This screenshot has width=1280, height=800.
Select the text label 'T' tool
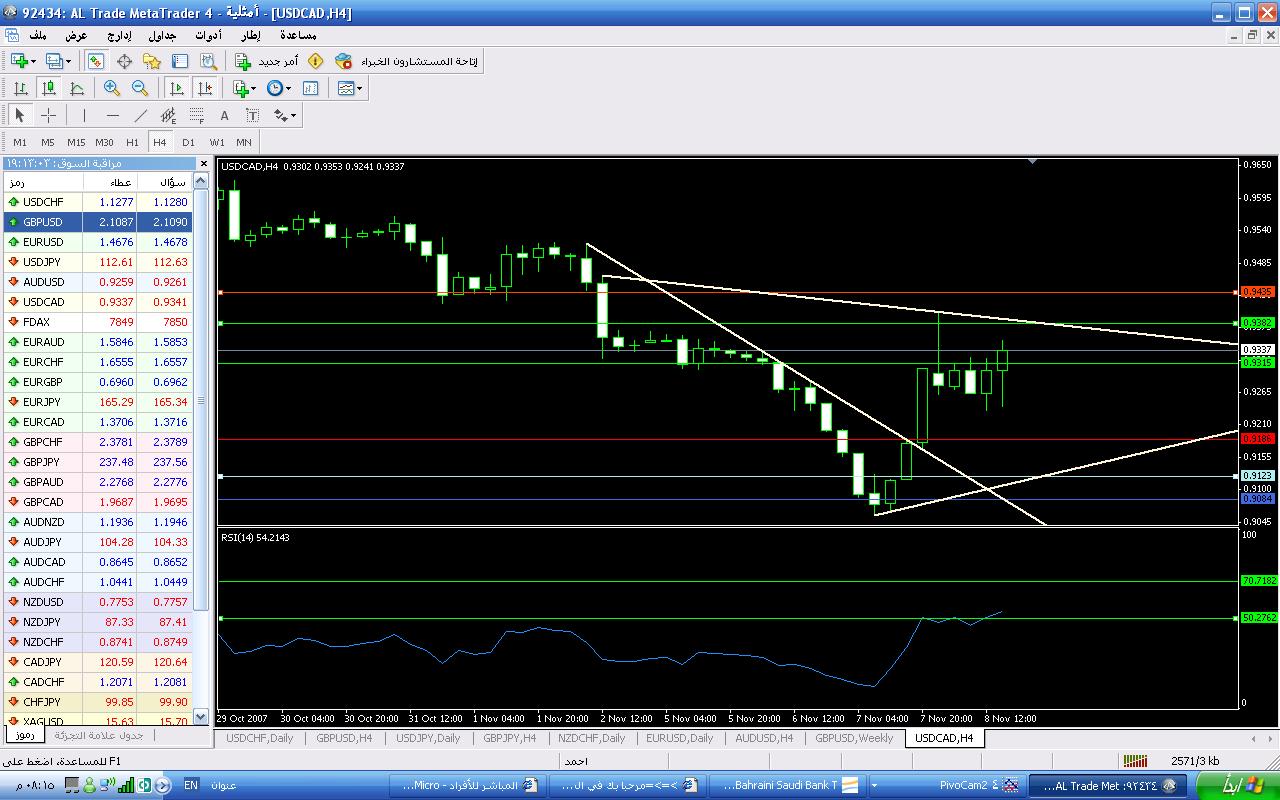pyautogui.click(x=253, y=115)
